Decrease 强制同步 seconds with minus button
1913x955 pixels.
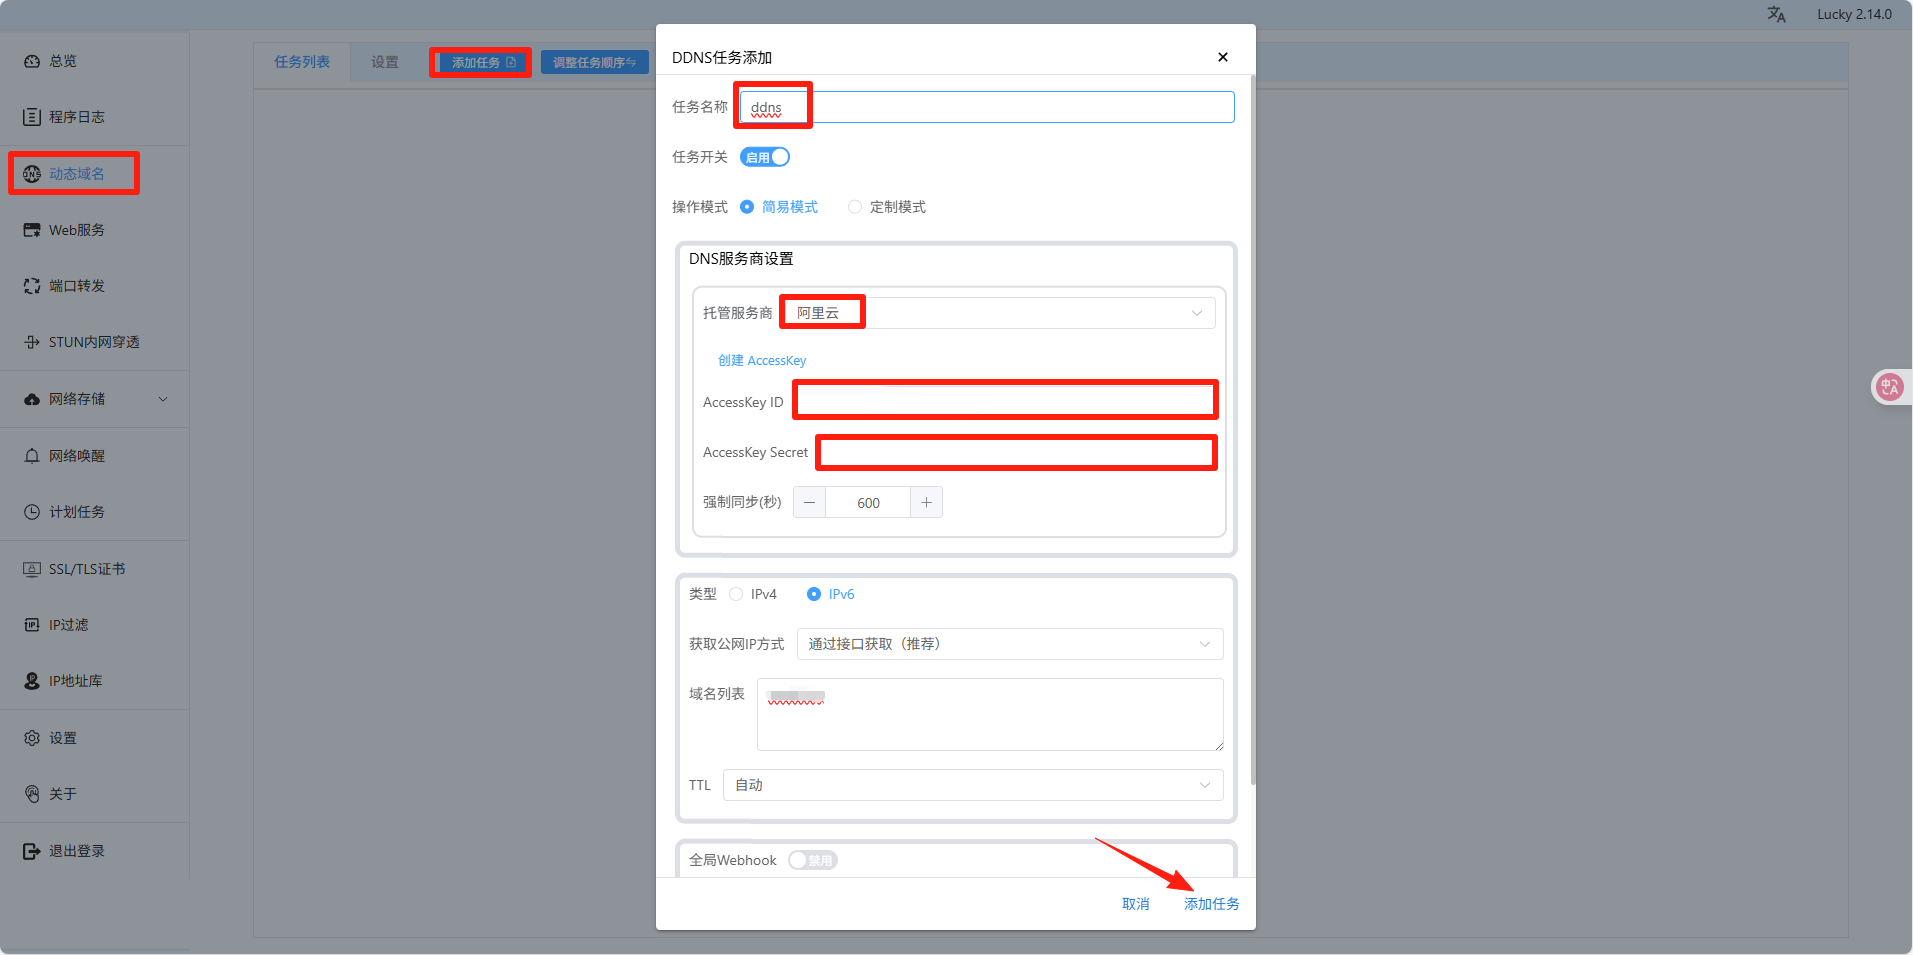[x=809, y=502]
